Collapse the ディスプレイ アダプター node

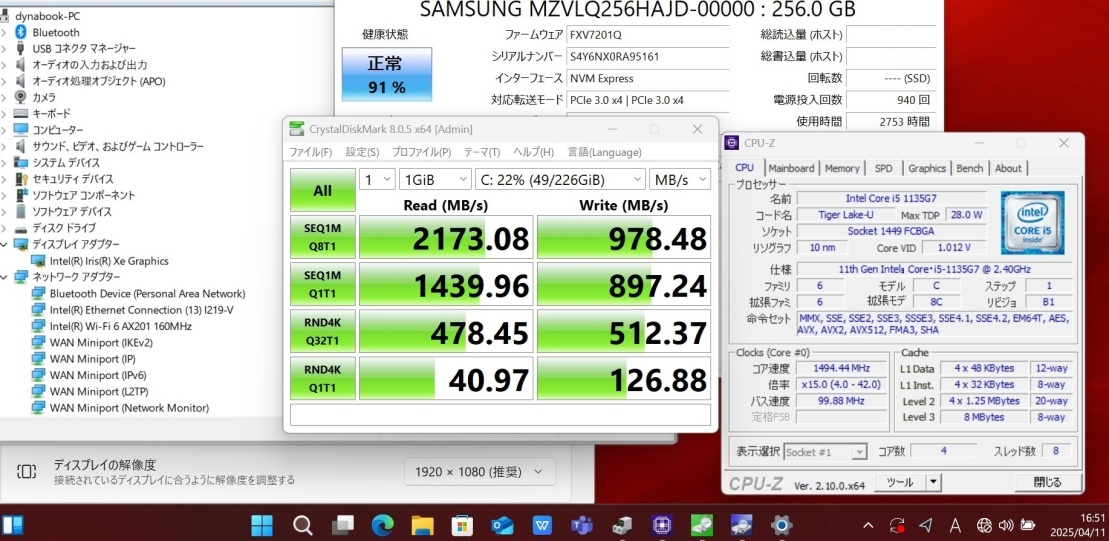coord(5,245)
